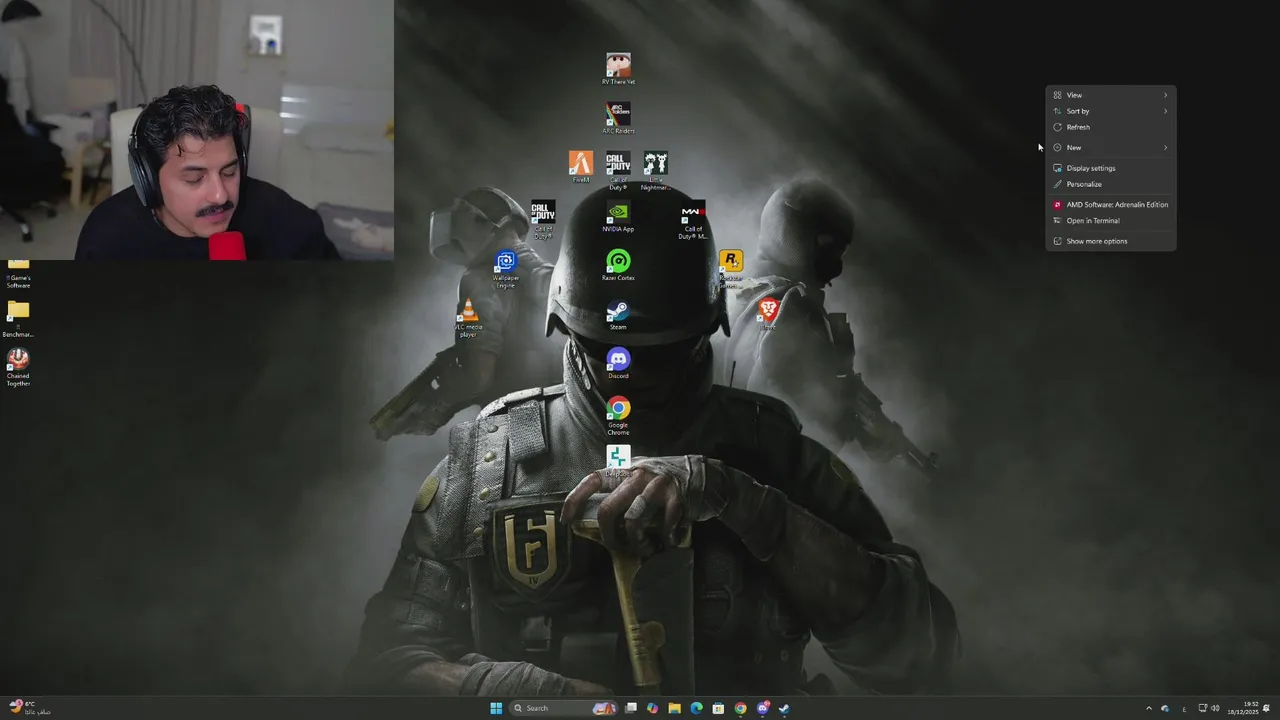The width and height of the screenshot is (1280, 720).
Task: Select the Little Nightmares desktop icon
Action: [655, 170]
